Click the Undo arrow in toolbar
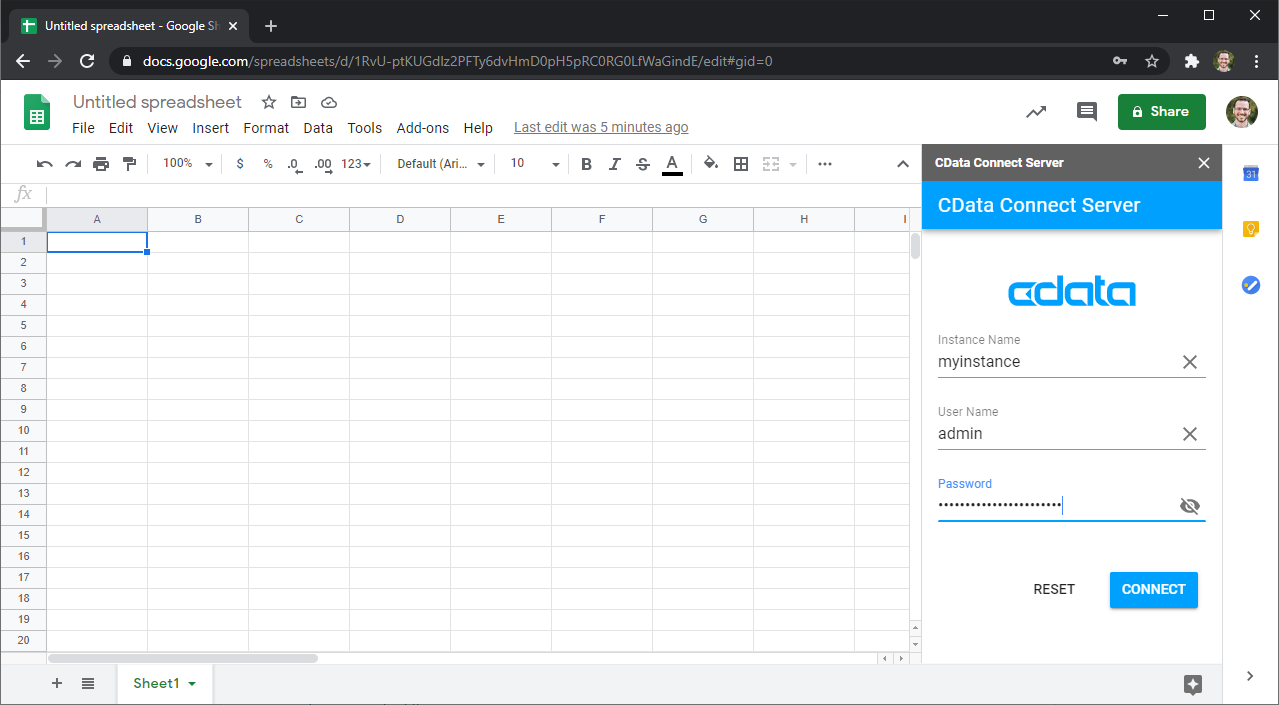 [44, 164]
